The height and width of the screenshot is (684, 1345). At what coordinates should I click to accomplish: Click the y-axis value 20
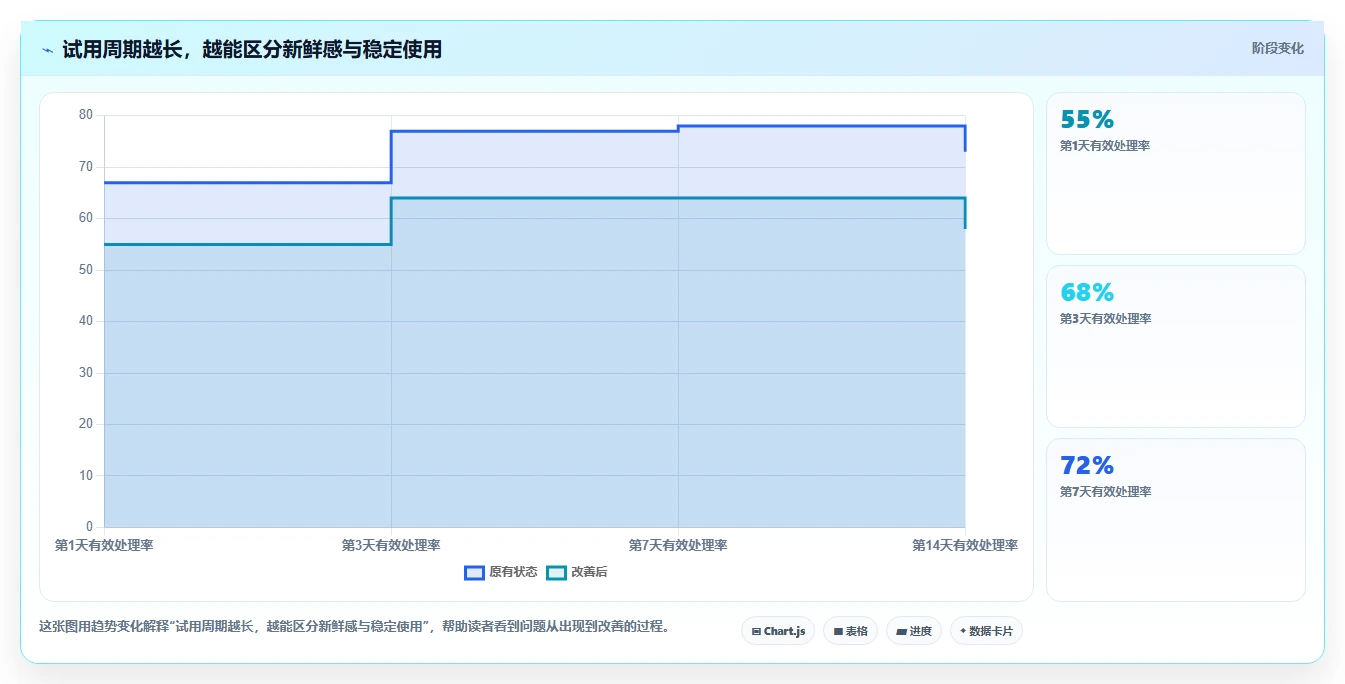point(86,424)
